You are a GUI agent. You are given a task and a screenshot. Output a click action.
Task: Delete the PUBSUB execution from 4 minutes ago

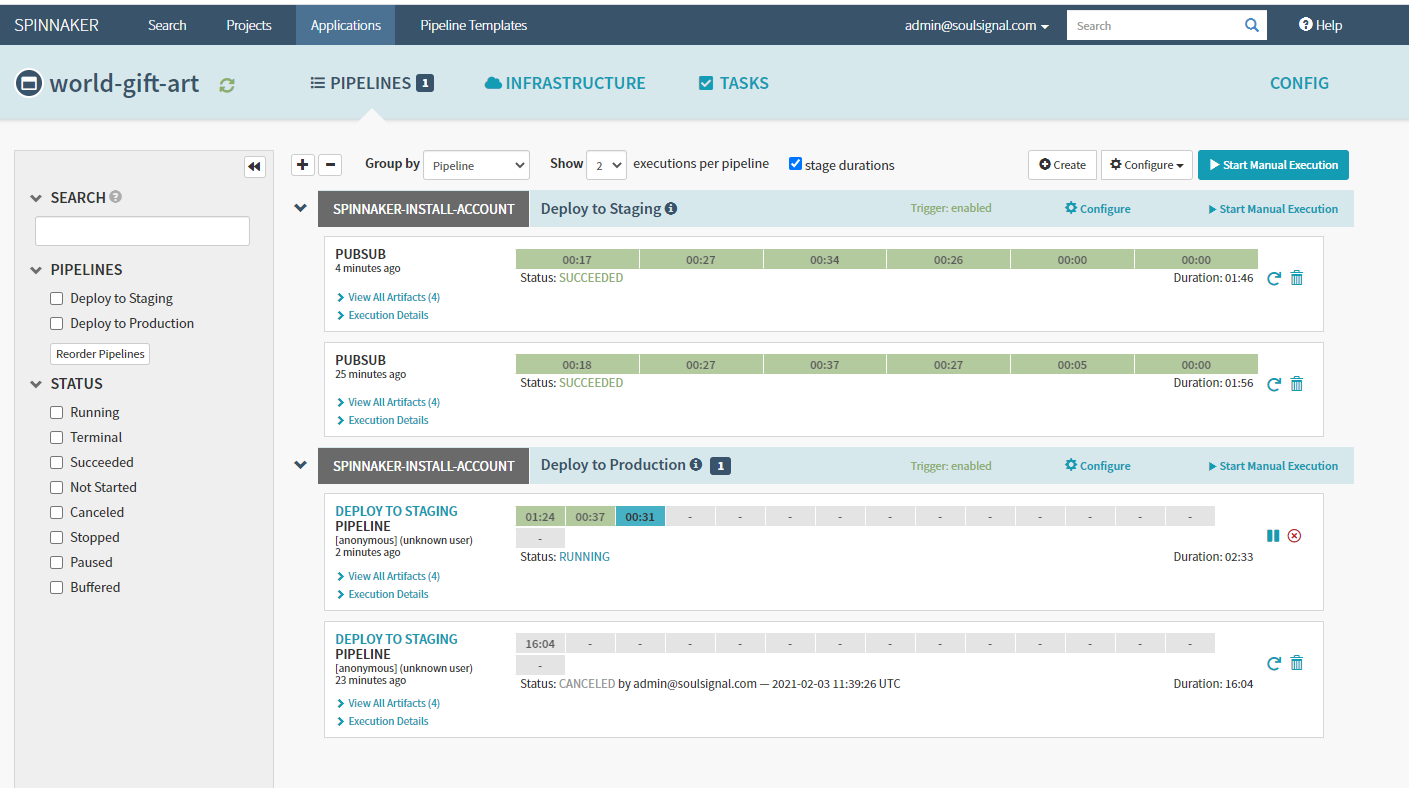pyautogui.click(x=1297, y=278)
